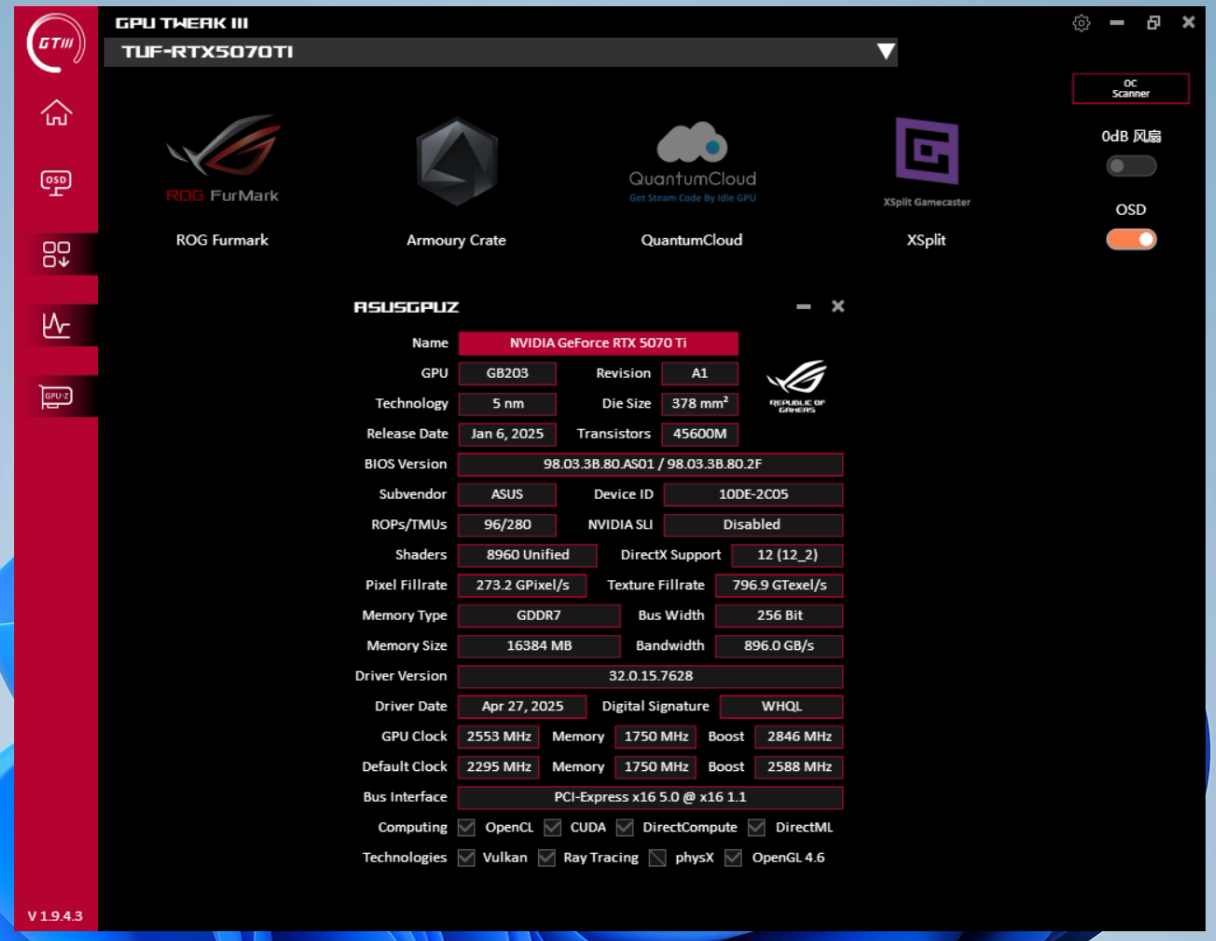Expand the TUF-RTX5070TI GPU dropdown
Viewport: 1216px width, 941px height.
pos(885,52)
